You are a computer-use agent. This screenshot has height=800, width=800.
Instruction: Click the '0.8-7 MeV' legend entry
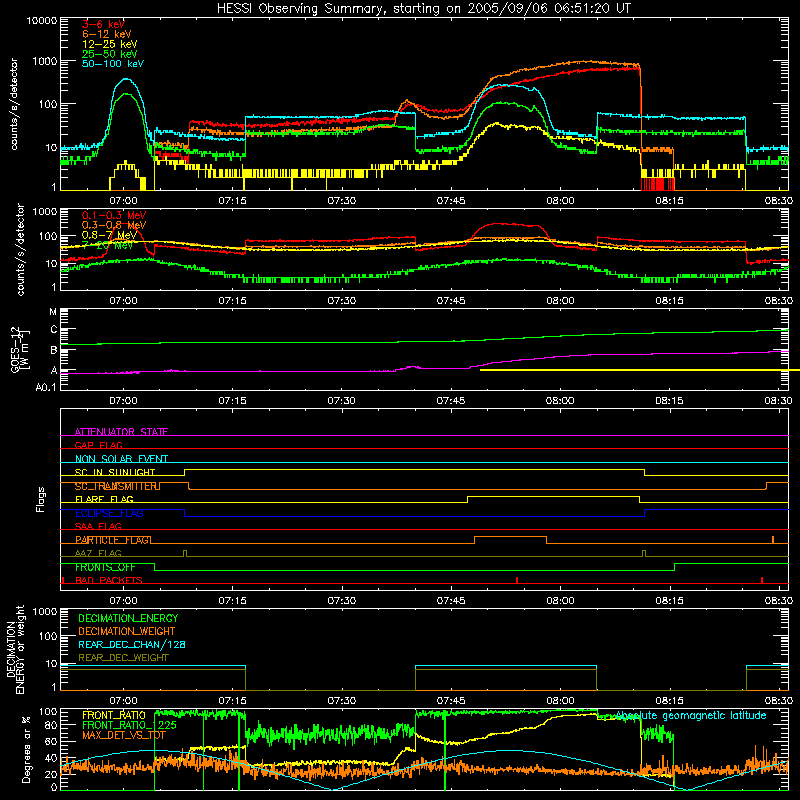tap(109, 235)
